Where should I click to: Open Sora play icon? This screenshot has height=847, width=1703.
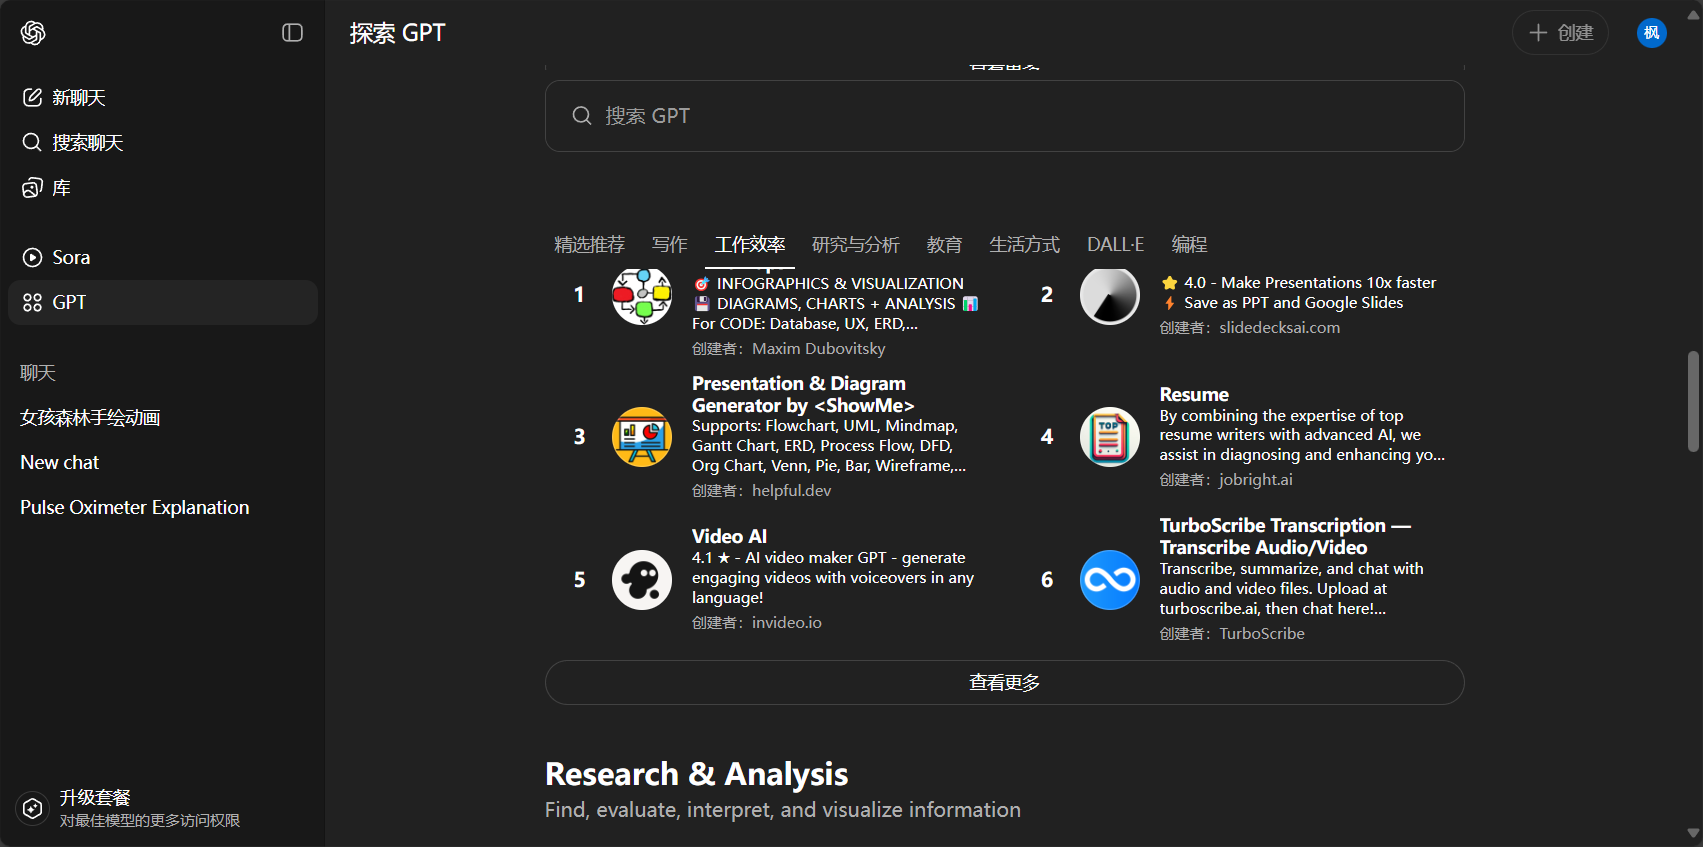point(32,257)
